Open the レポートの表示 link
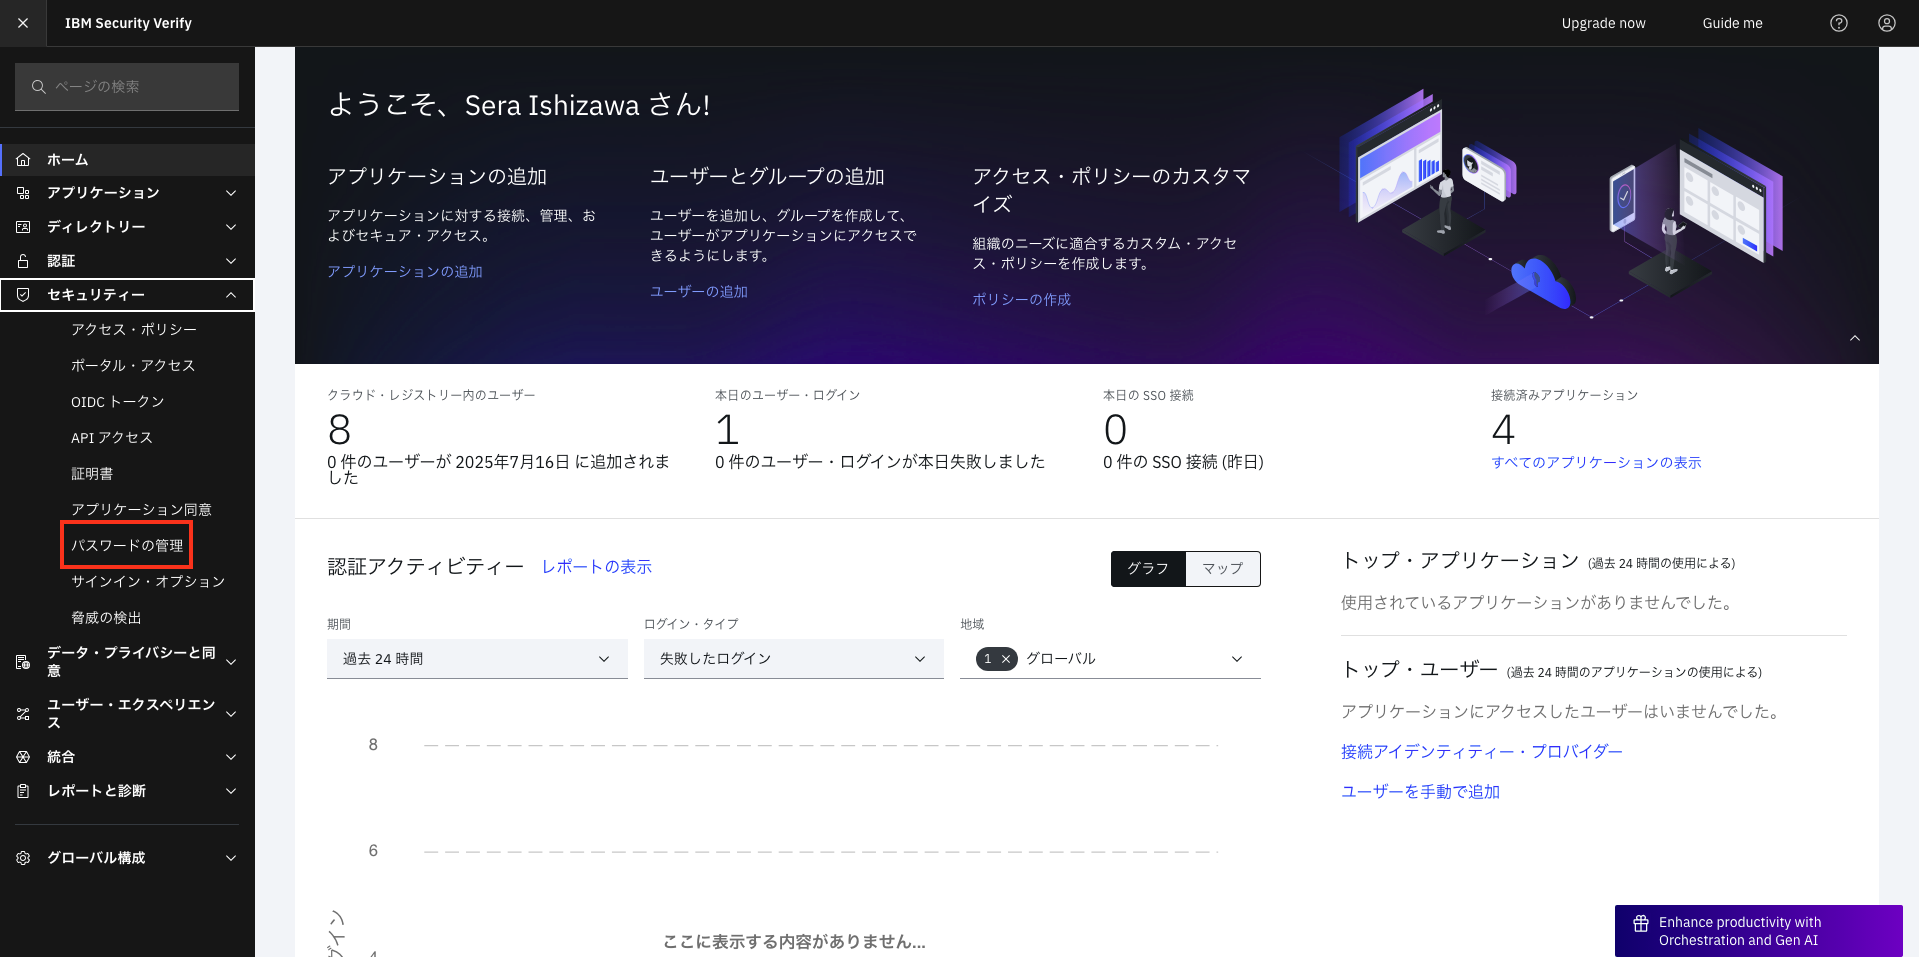This screenshot has width=1919, height=957. tap(597, 567)
